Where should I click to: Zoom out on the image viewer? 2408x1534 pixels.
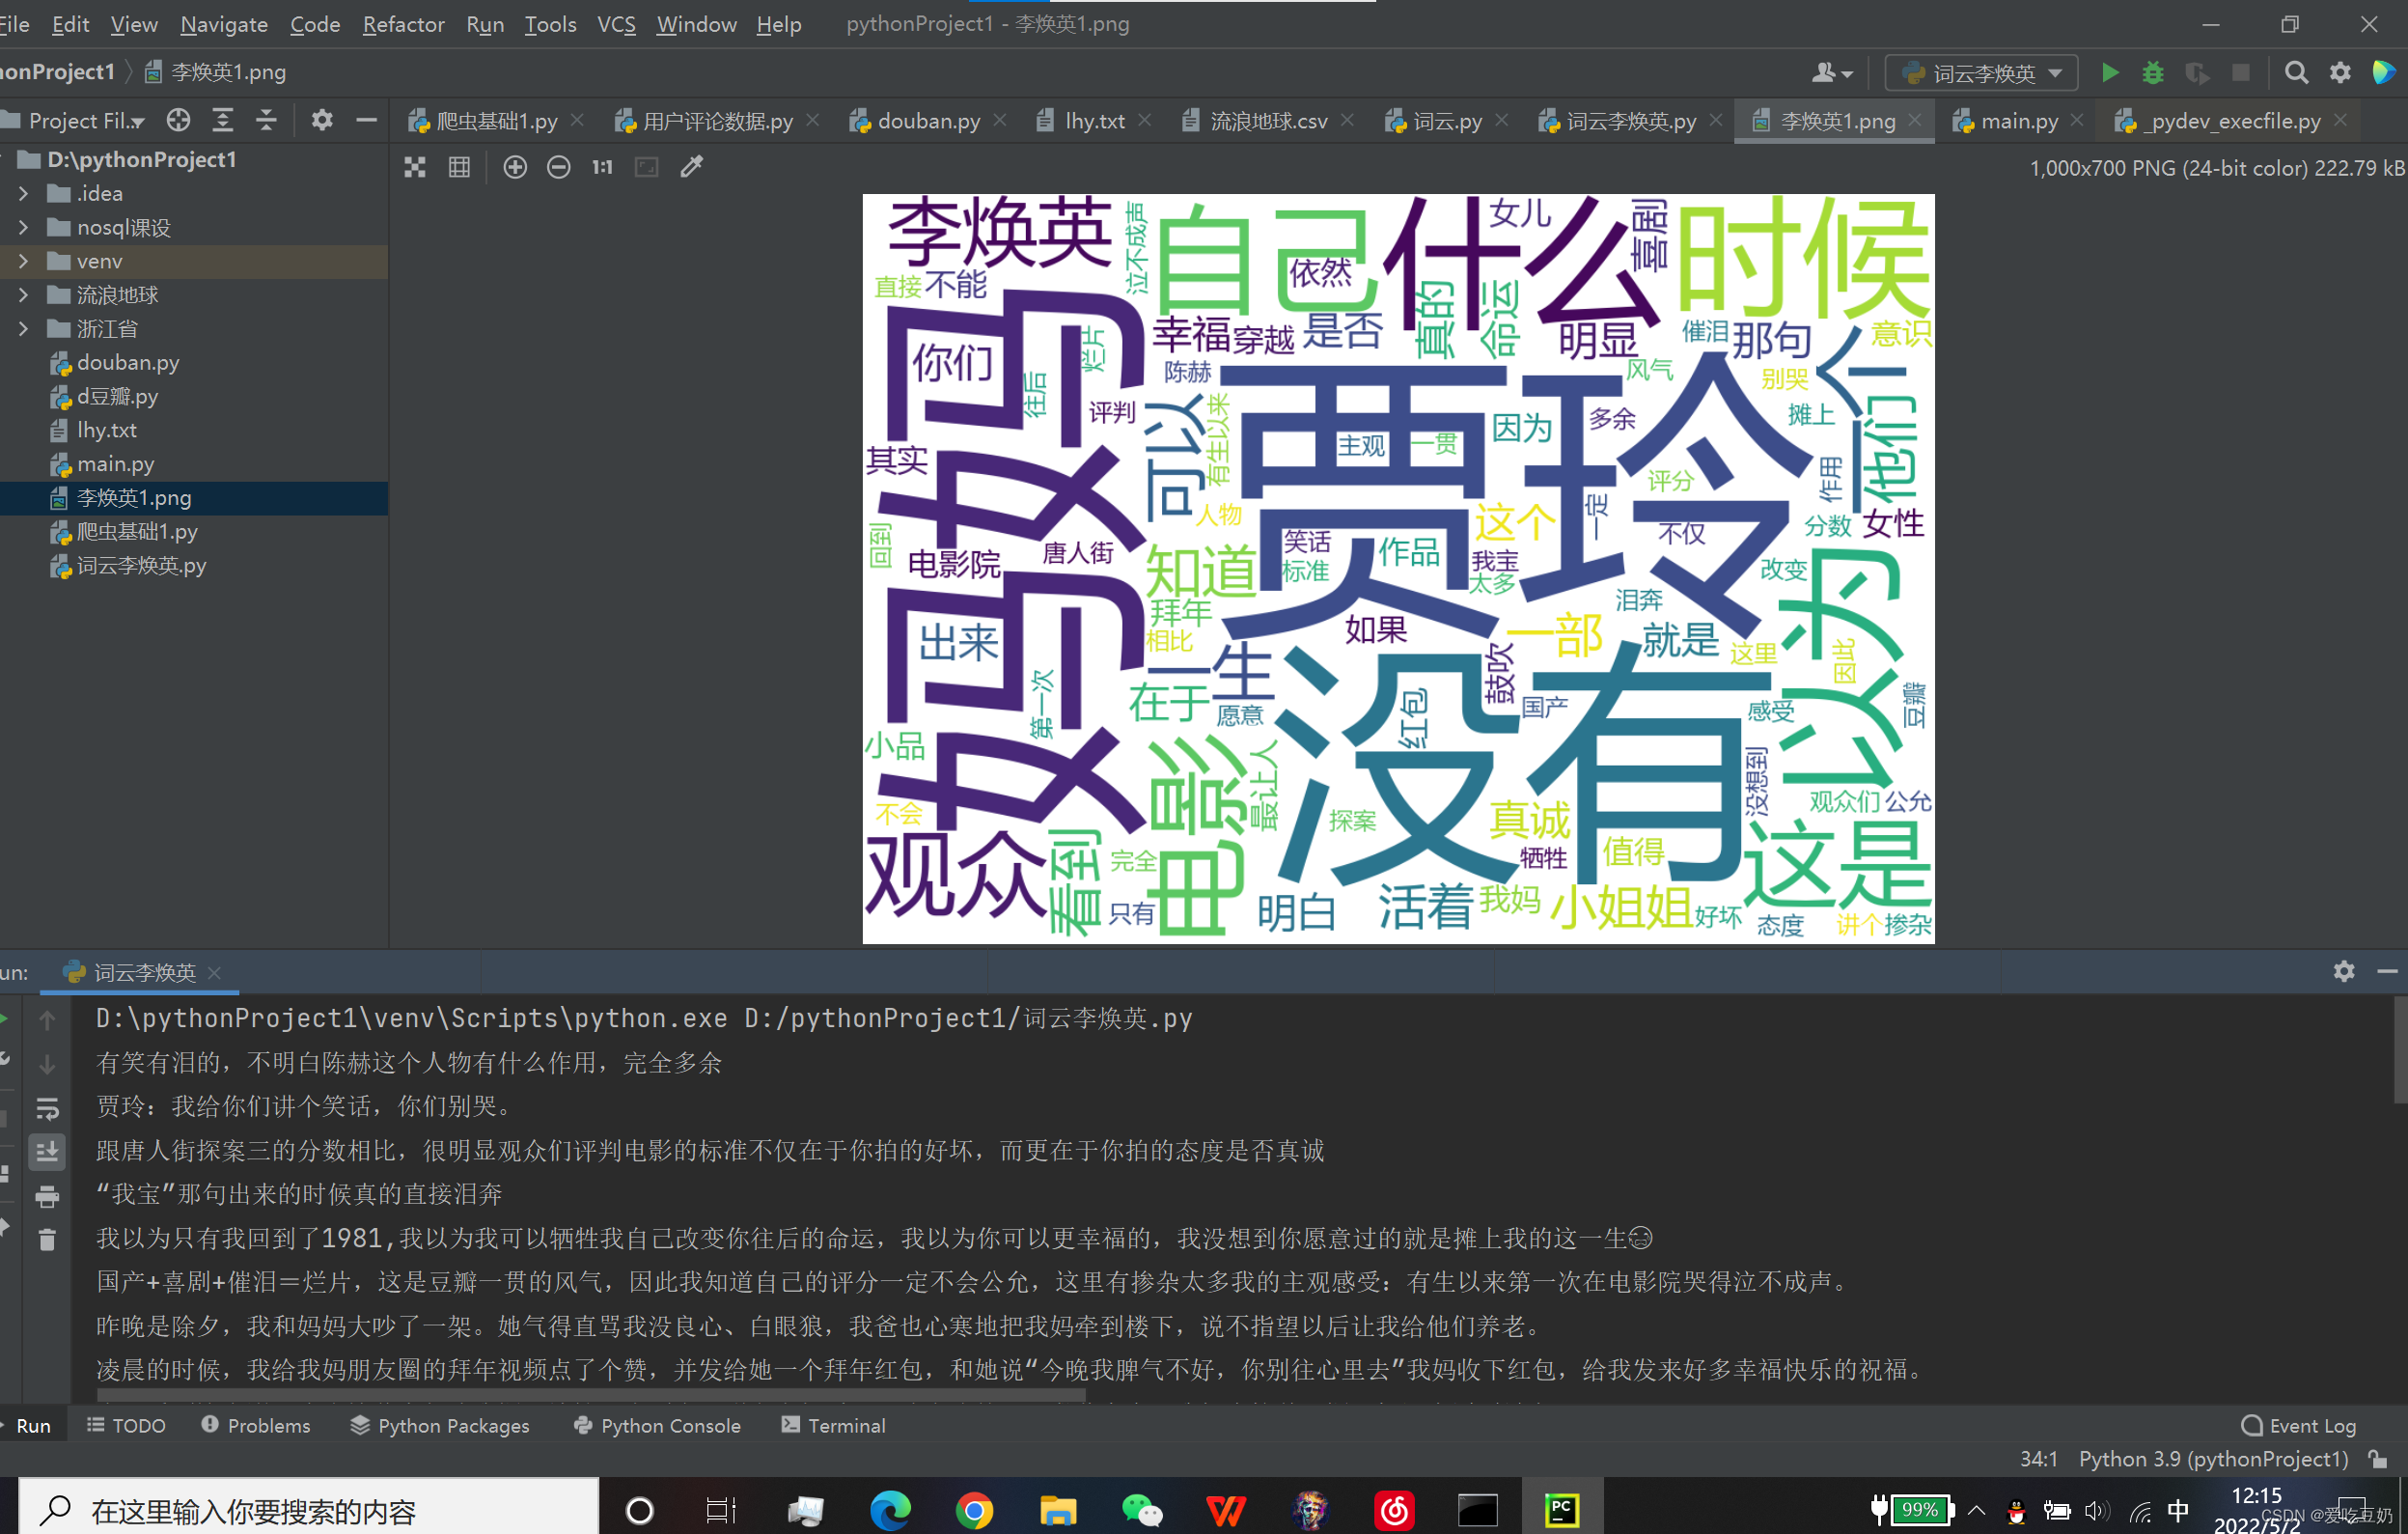[x=559, y=167]
